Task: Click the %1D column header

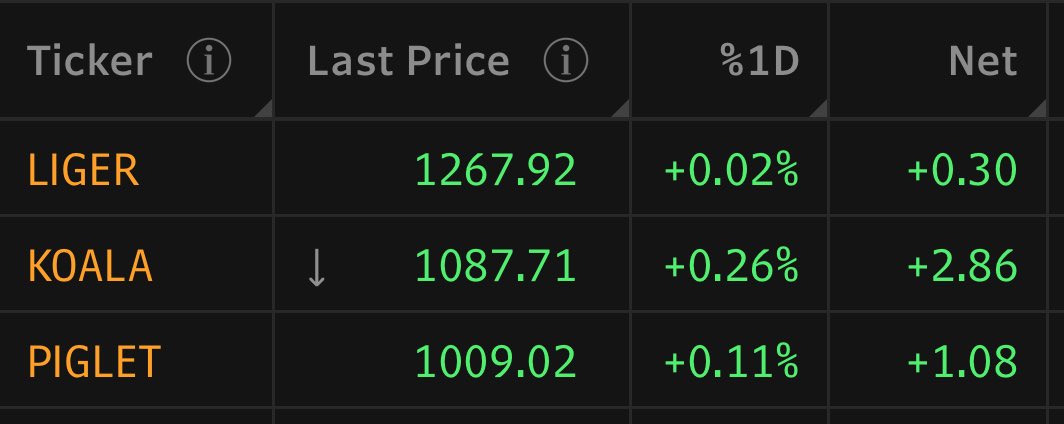Action: (x=760, y=61)
